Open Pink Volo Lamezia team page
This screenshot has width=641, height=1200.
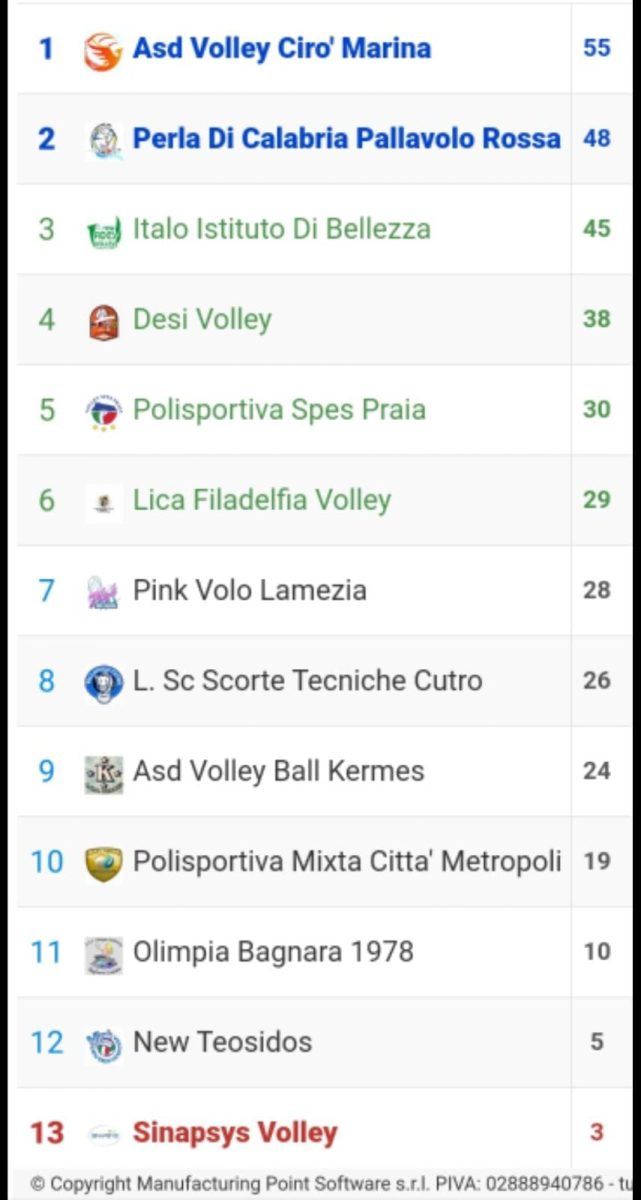click(250, 590)
